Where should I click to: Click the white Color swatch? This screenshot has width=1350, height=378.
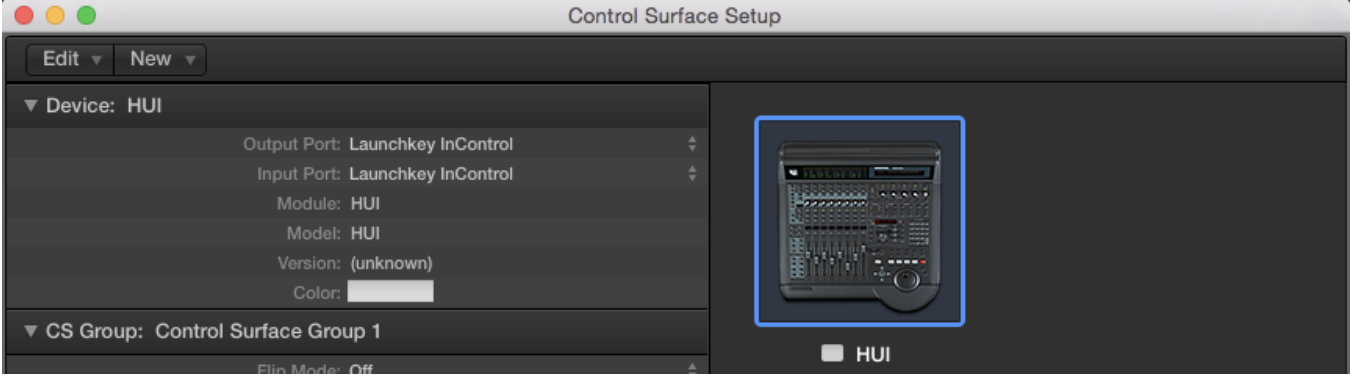(390, 292)
